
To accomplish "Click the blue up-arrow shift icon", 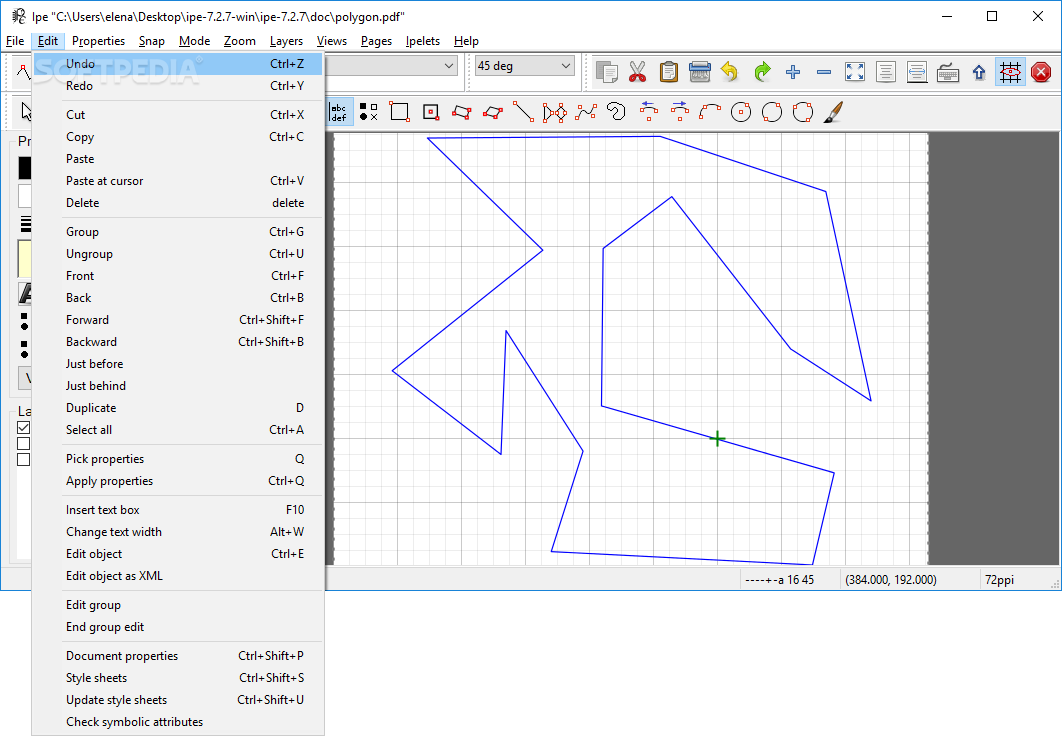I will point(979,72).
